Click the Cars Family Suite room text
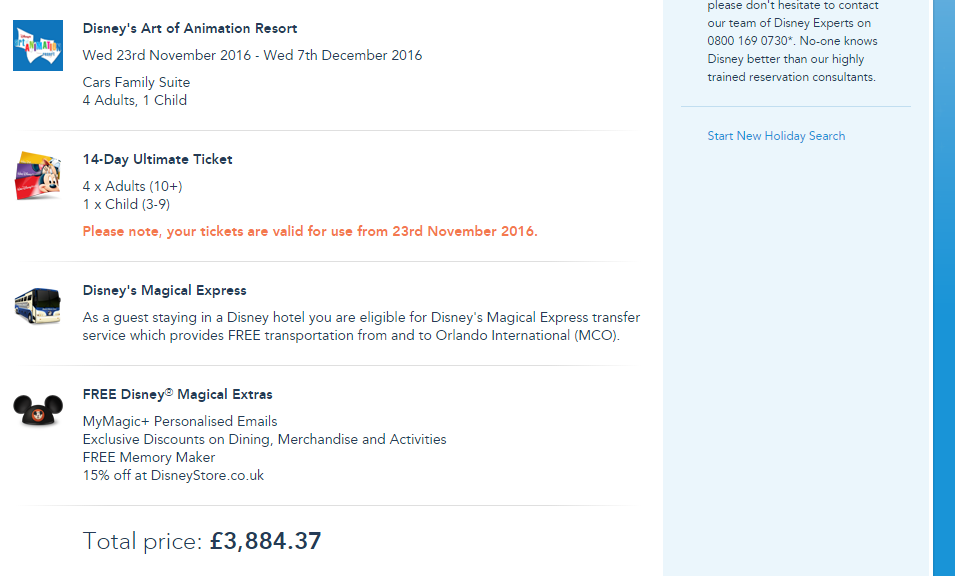Viewport: 955px width, 576px height. click(x=136, y=83)
